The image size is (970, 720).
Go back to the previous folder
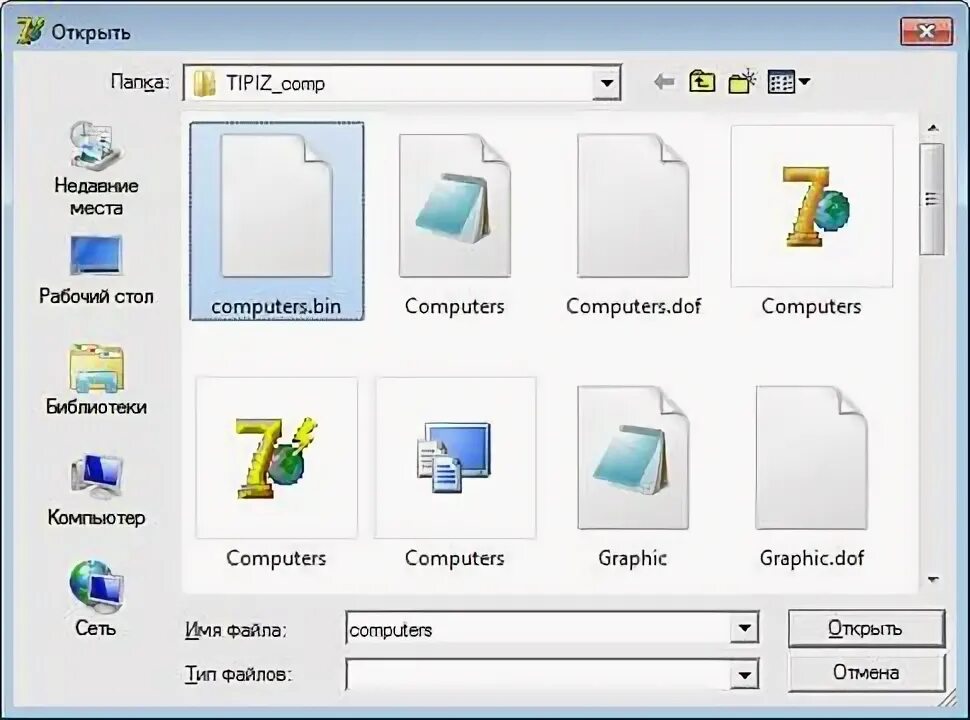[x=664, y=82]
